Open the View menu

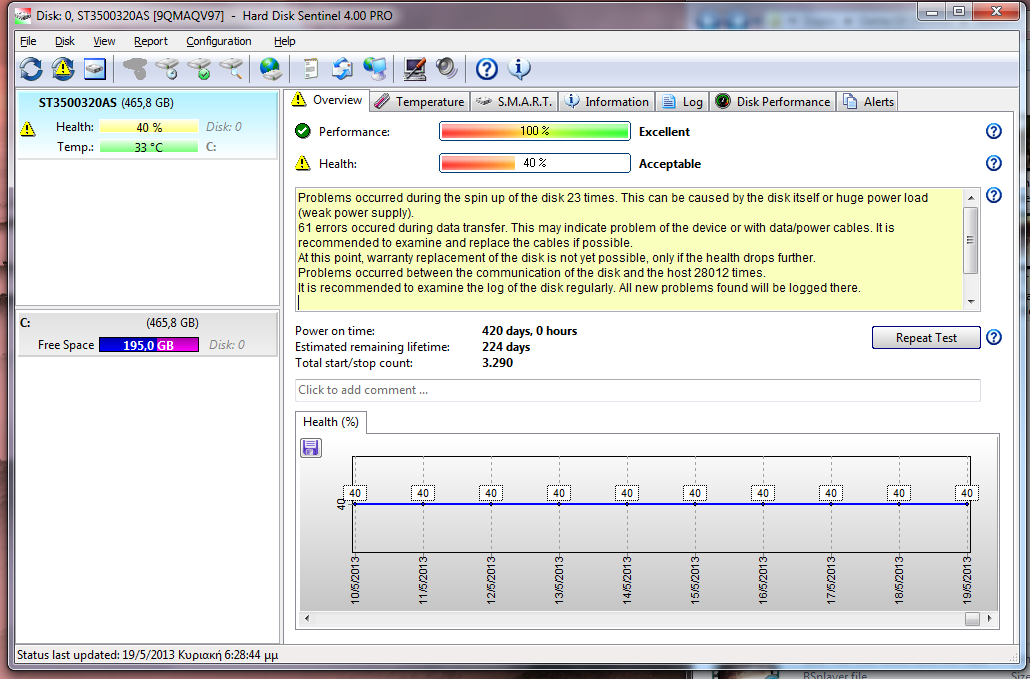click(x=104, y=41)
